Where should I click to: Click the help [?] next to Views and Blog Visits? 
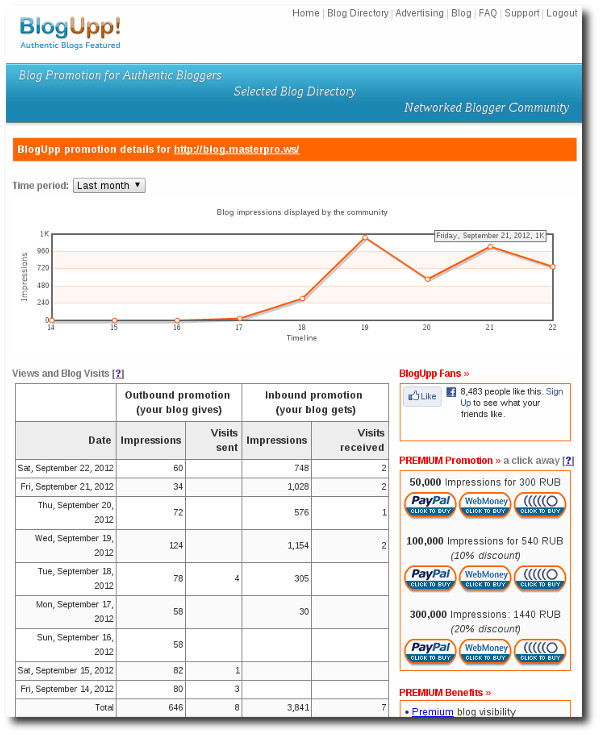click(118, 374)
